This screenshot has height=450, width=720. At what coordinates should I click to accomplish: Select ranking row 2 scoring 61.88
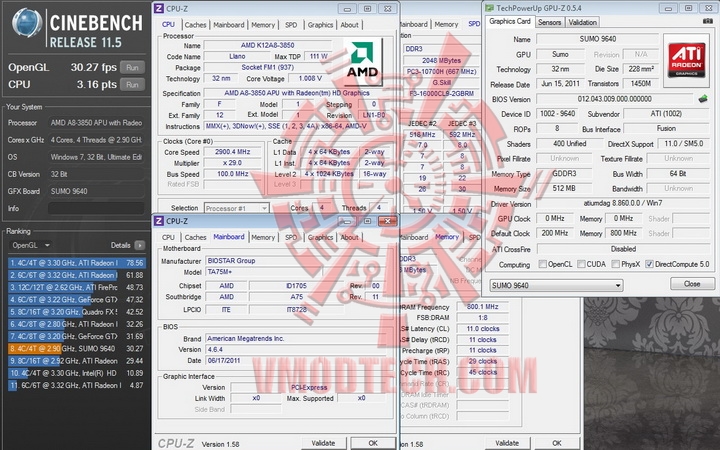point(76,275)
